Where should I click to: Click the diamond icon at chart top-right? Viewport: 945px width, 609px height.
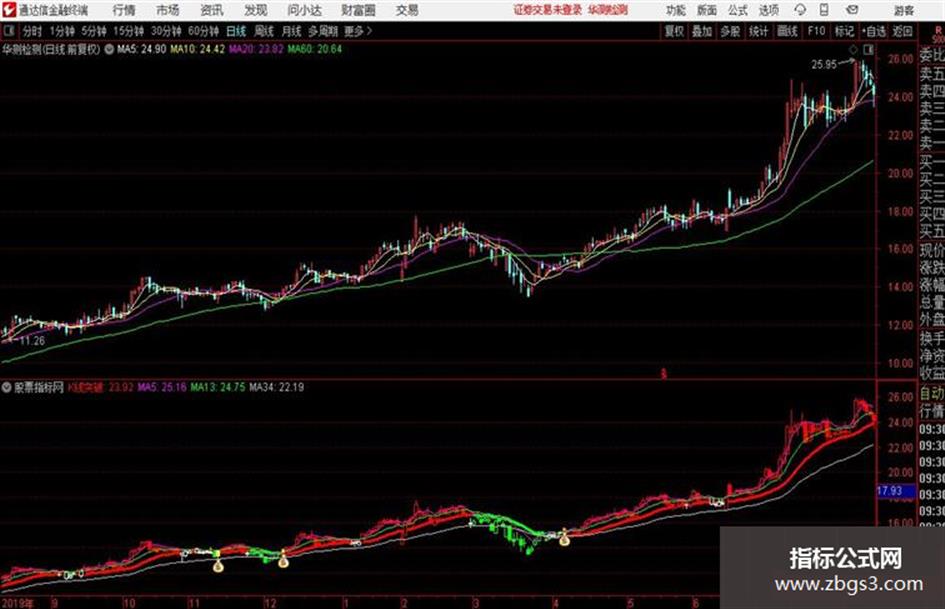pyautogui.click(x=853, y=49)
